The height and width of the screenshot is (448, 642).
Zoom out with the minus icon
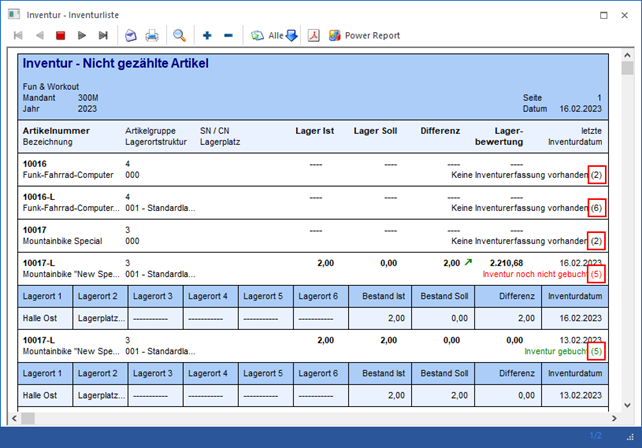coord(228,36)
